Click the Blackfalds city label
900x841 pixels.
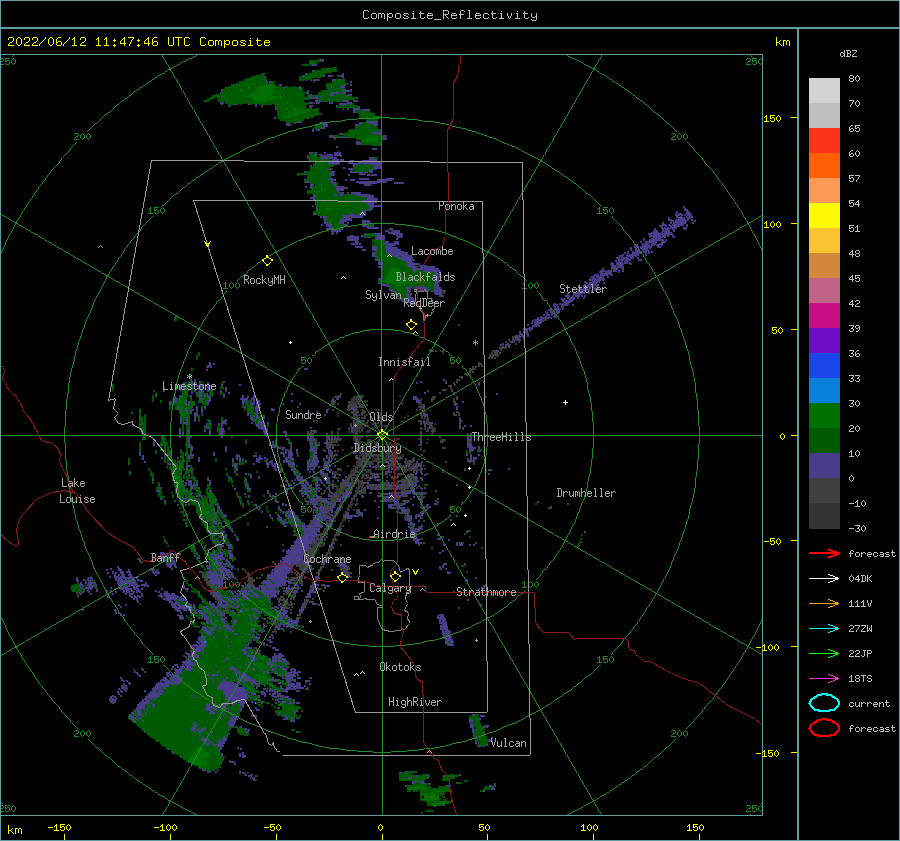(x=425, y=277)
